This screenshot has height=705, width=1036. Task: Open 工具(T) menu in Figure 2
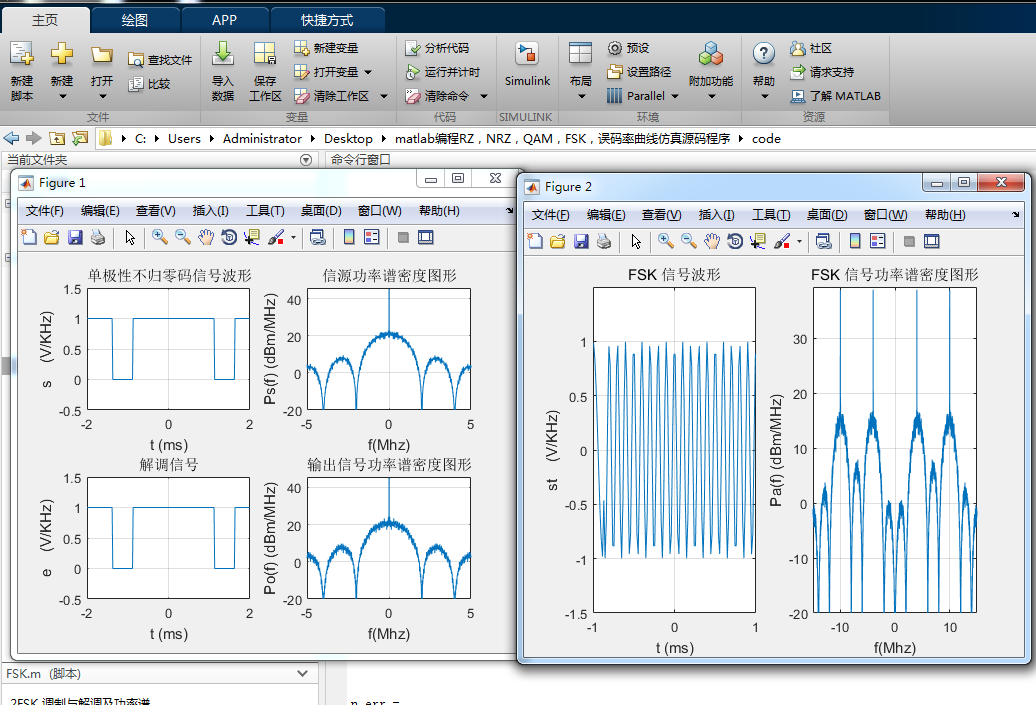771,215
